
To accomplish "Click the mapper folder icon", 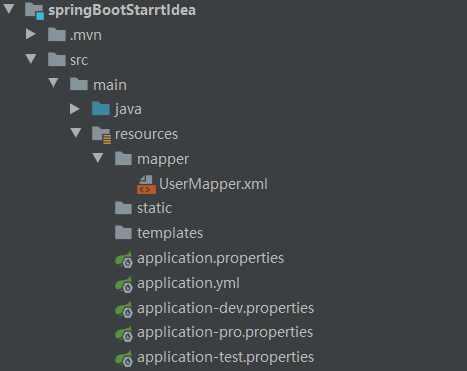I will pyautogui.click(x=123, y=158).
